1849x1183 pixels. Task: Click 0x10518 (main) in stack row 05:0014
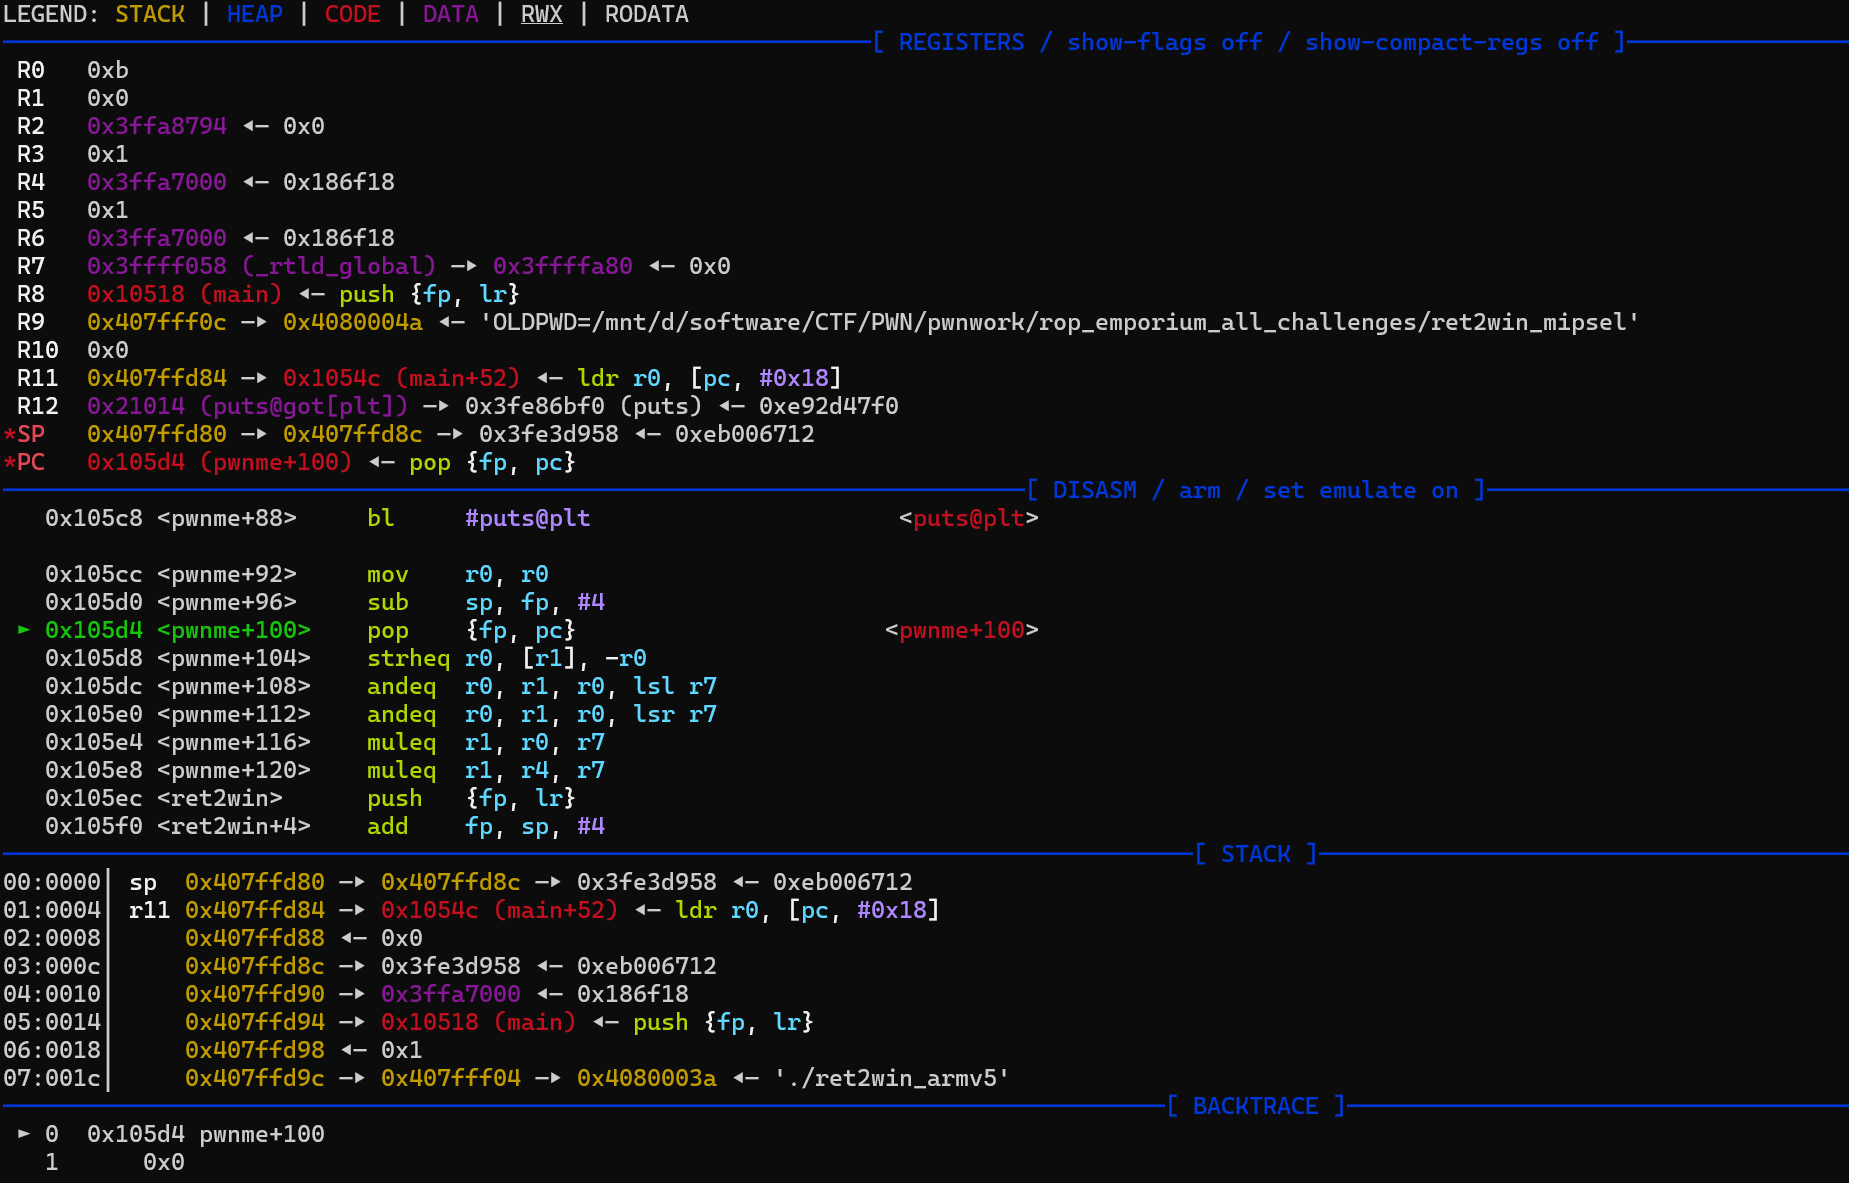(479, 1022)
